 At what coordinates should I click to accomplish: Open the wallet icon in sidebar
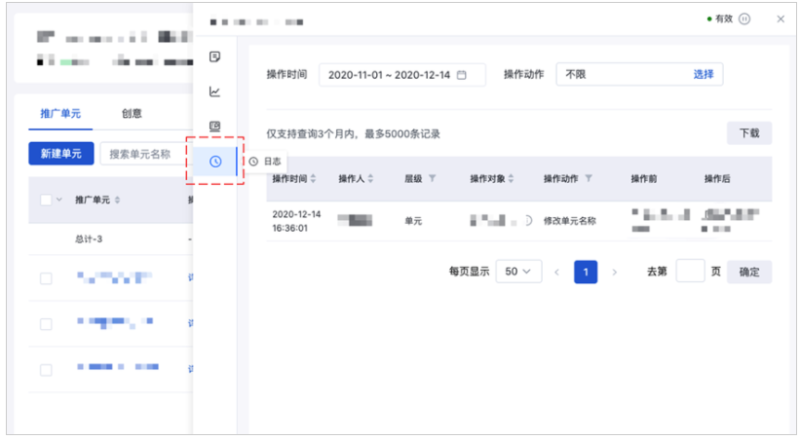[x=215, y=126]
